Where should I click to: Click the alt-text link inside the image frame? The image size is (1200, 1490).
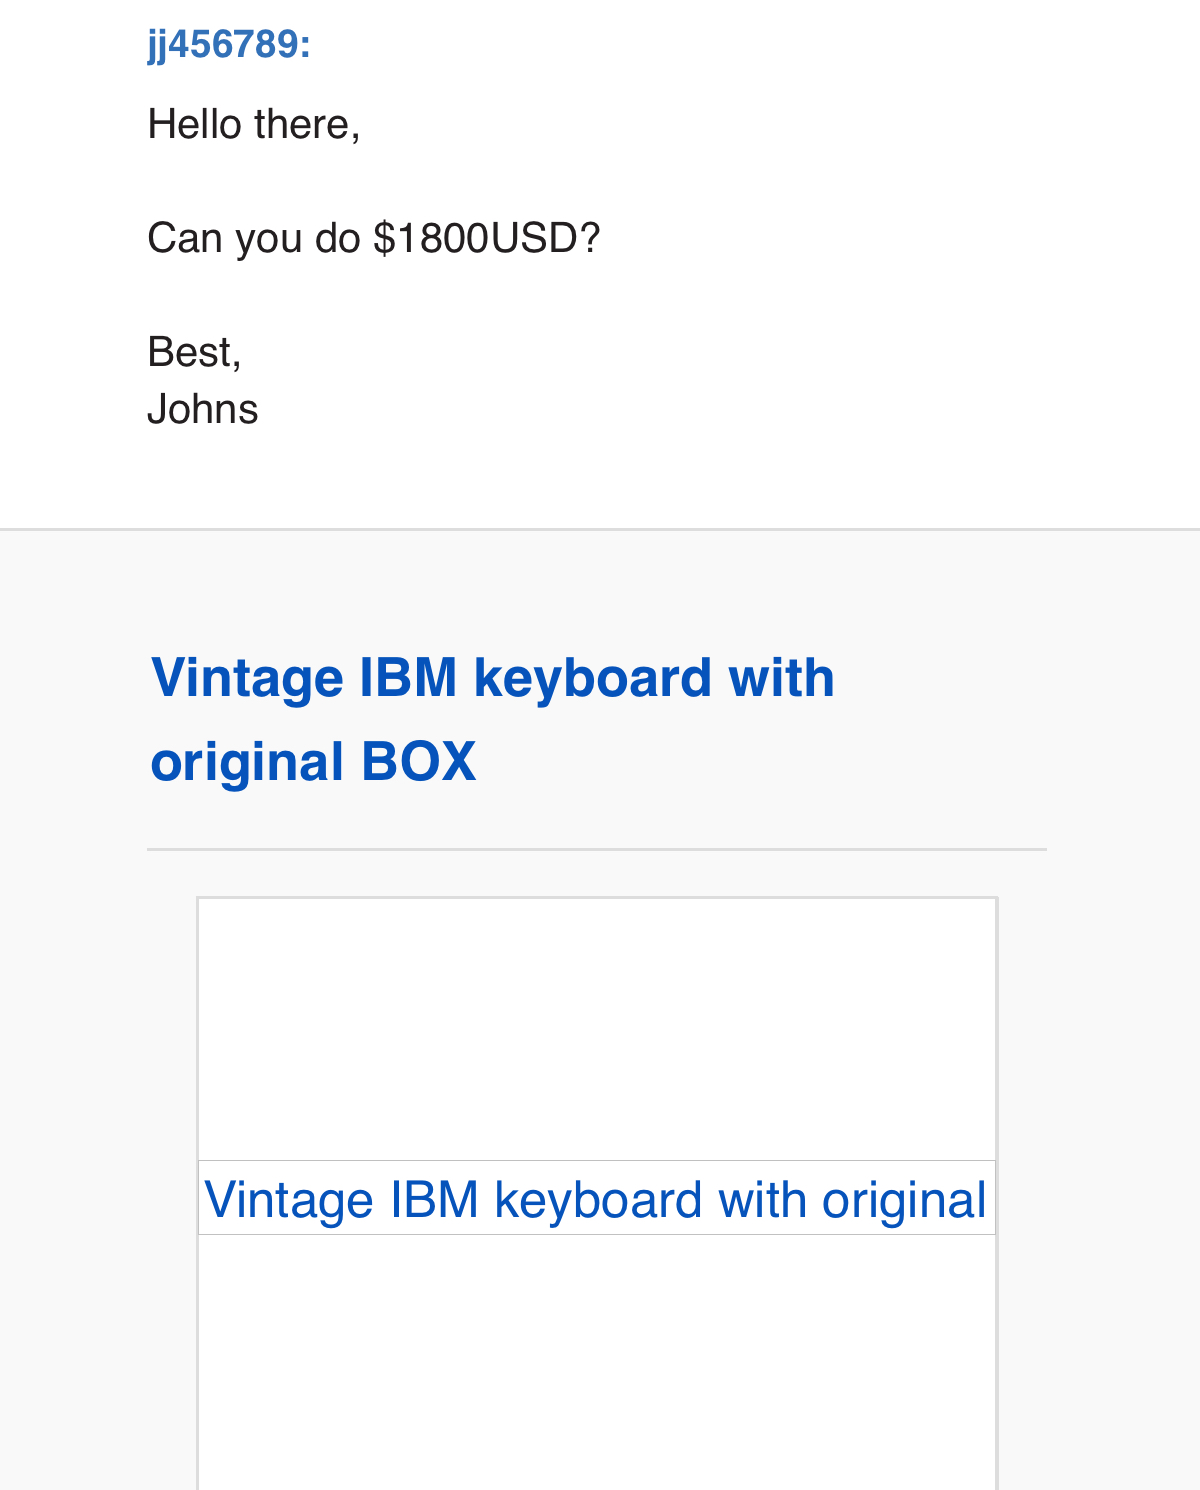click(x=595, y=1199)
